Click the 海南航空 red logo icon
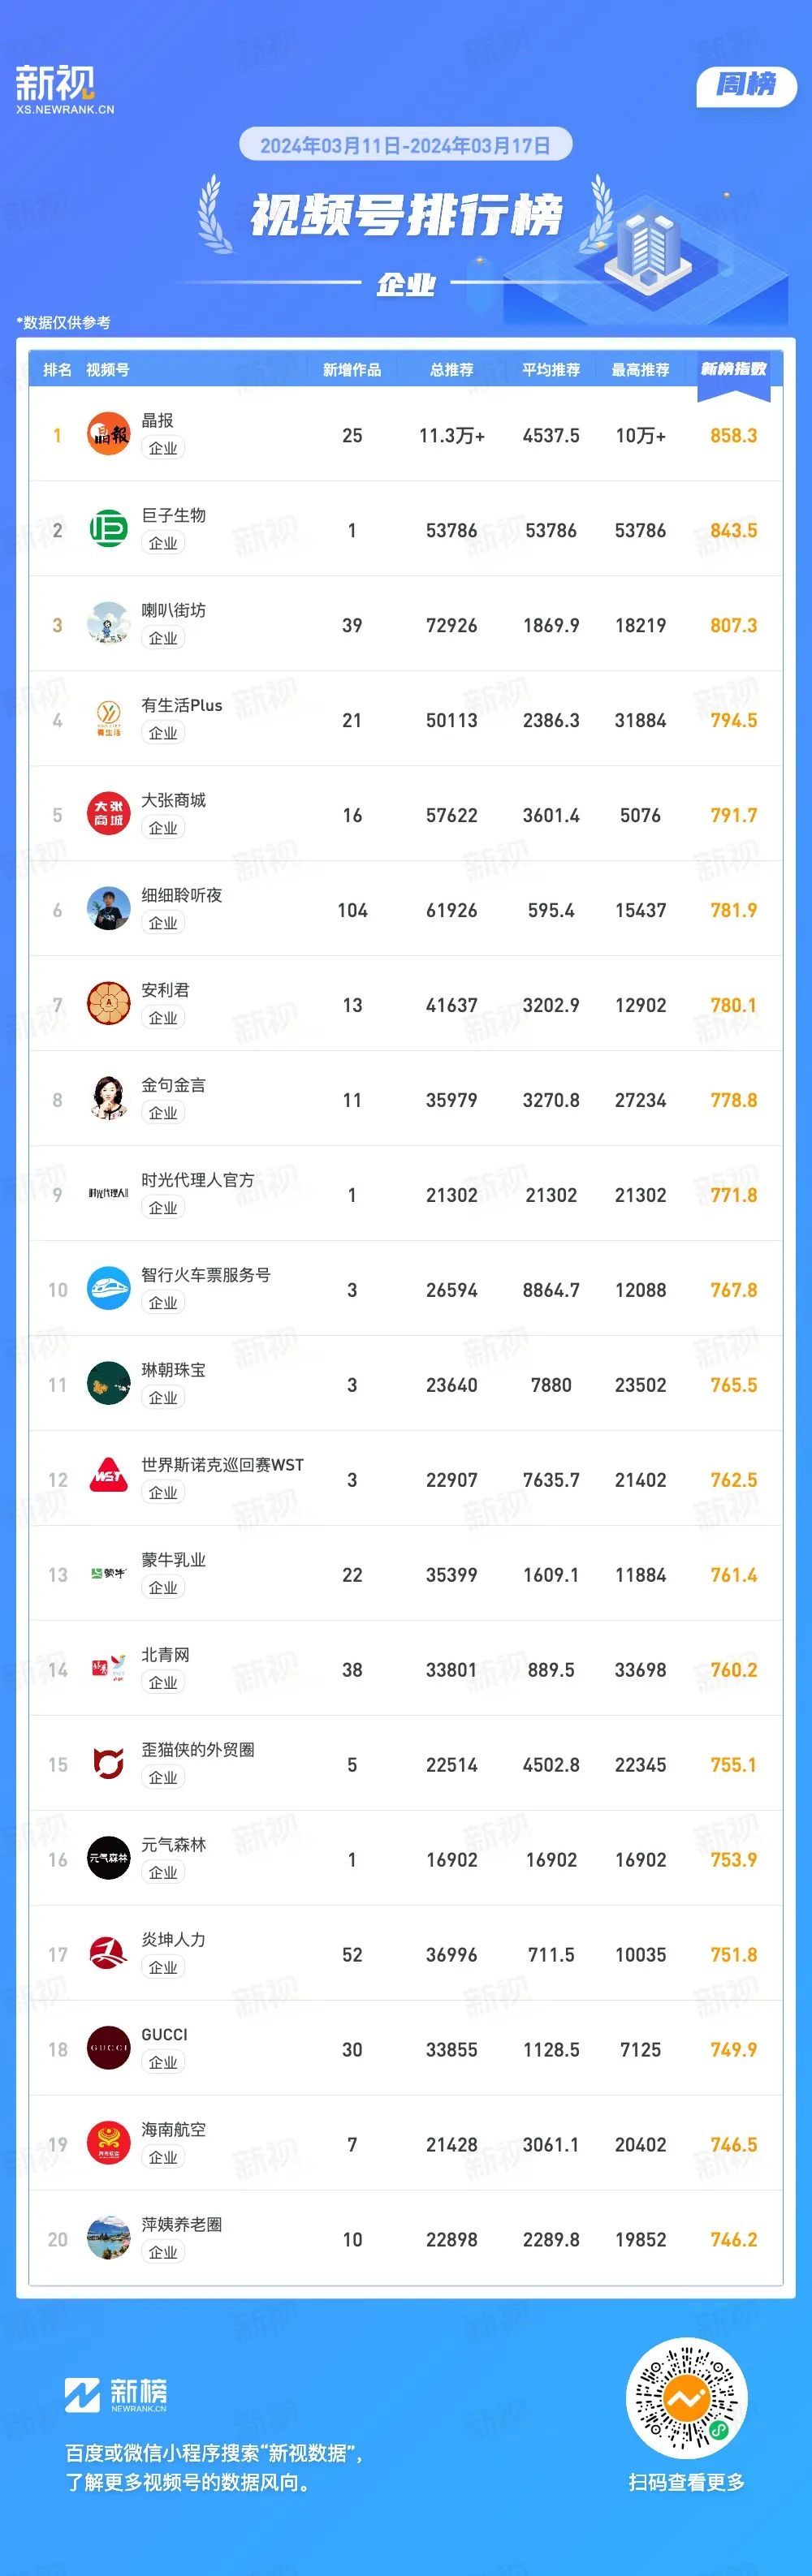 click(x=108, y=2144)
